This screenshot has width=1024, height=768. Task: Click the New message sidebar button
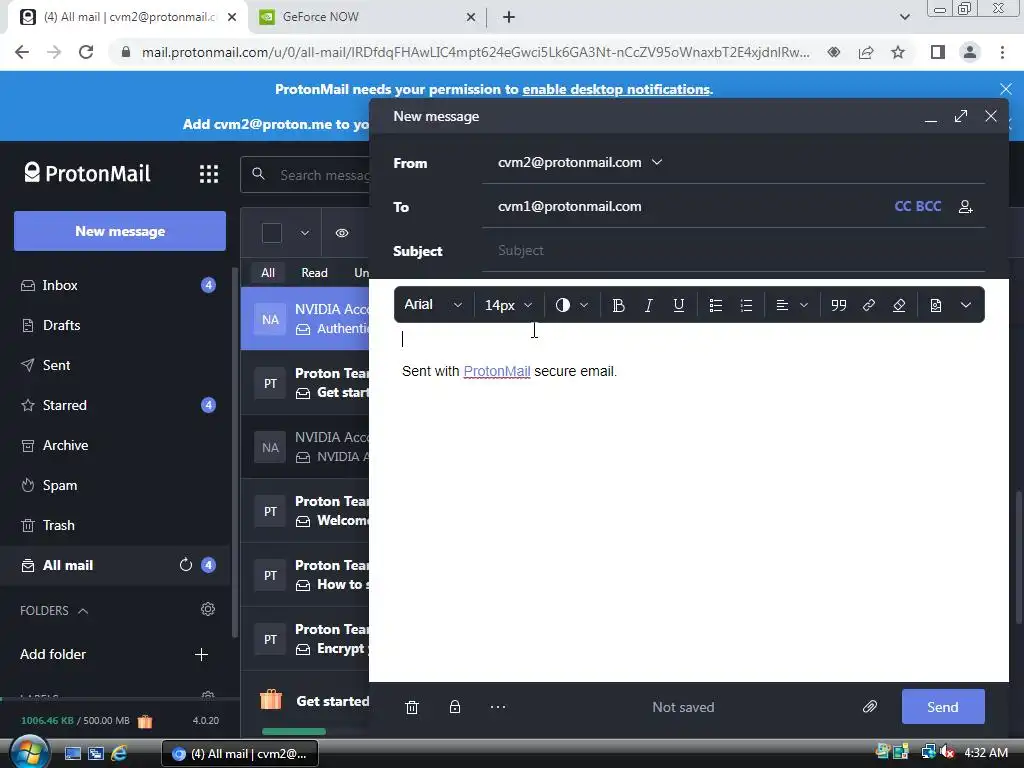(120, 231)
